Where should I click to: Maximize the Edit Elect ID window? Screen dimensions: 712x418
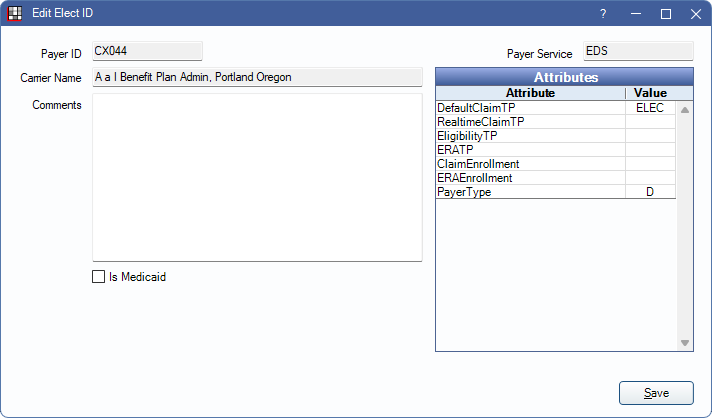coord(666,14)
